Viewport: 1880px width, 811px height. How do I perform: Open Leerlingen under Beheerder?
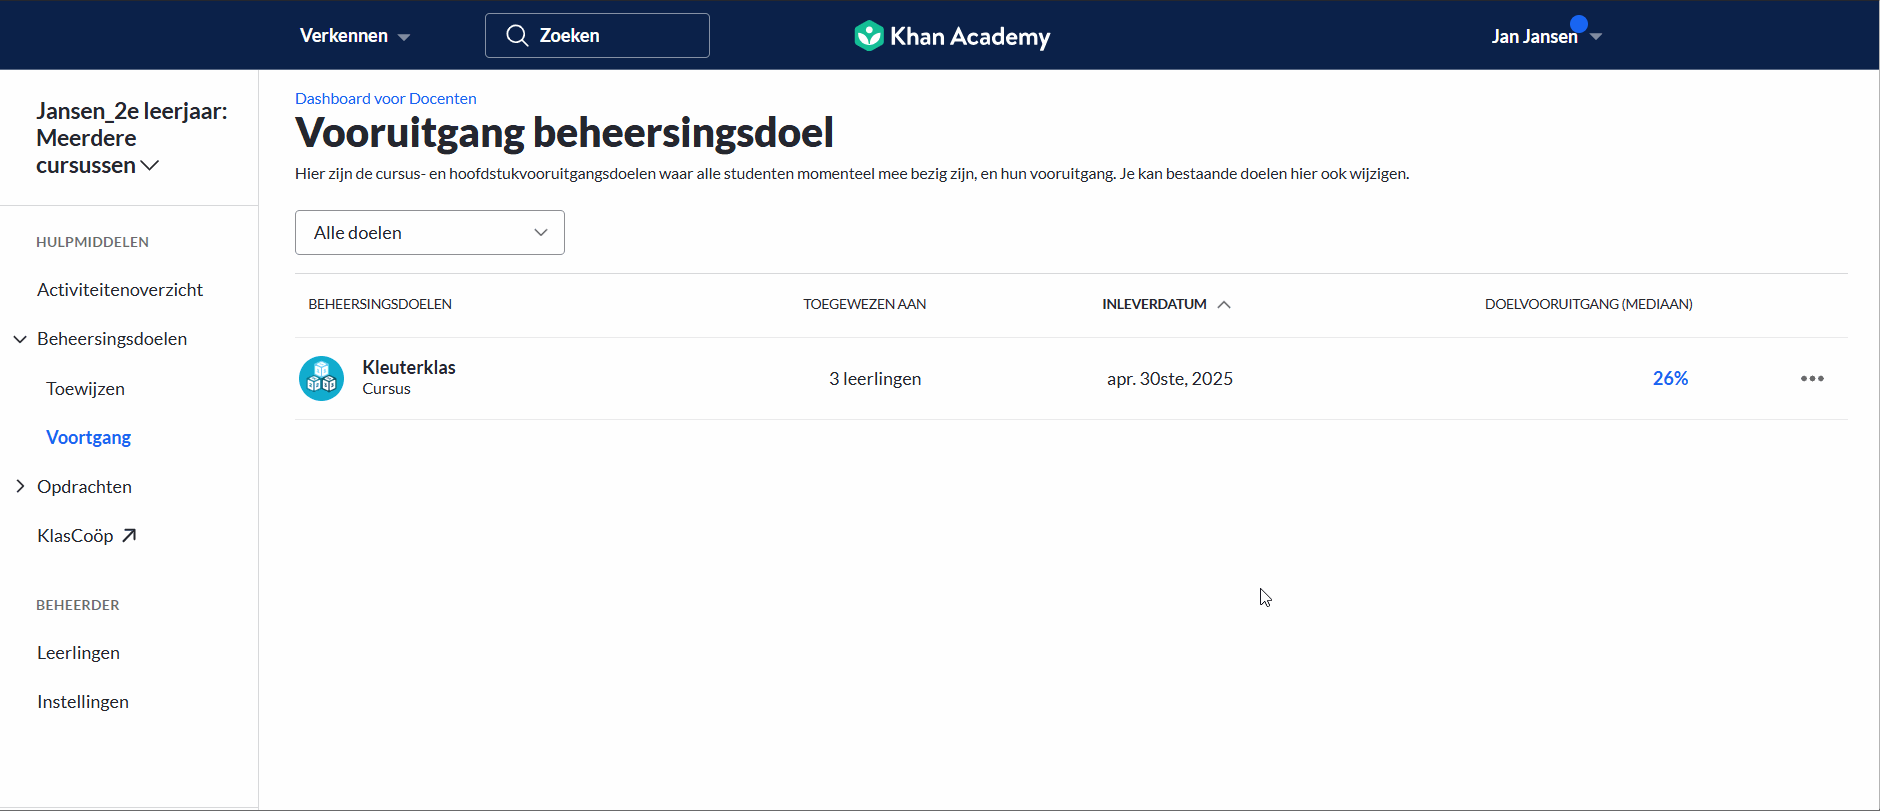pyautogui.click(x=78, y=653)
